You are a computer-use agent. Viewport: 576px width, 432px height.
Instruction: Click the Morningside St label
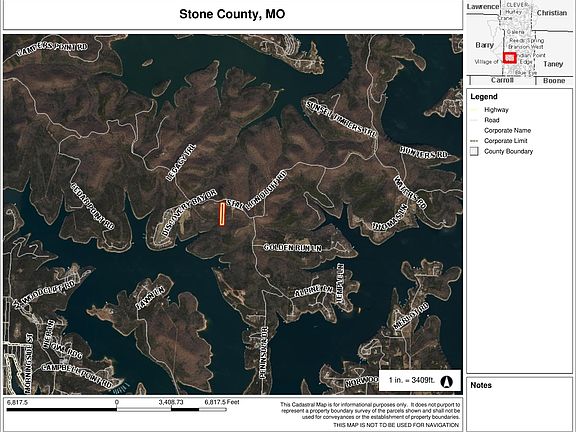tap(29, 364)
